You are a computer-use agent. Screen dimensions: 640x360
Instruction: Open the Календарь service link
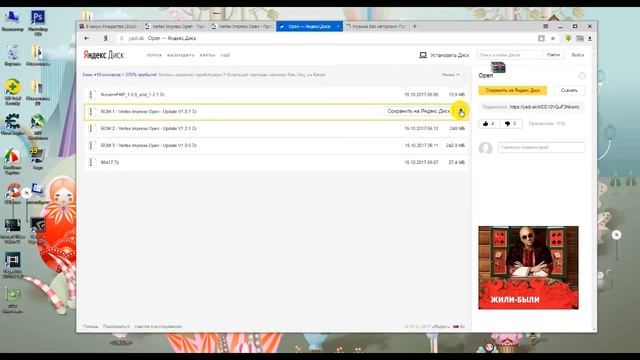(181, 55)
